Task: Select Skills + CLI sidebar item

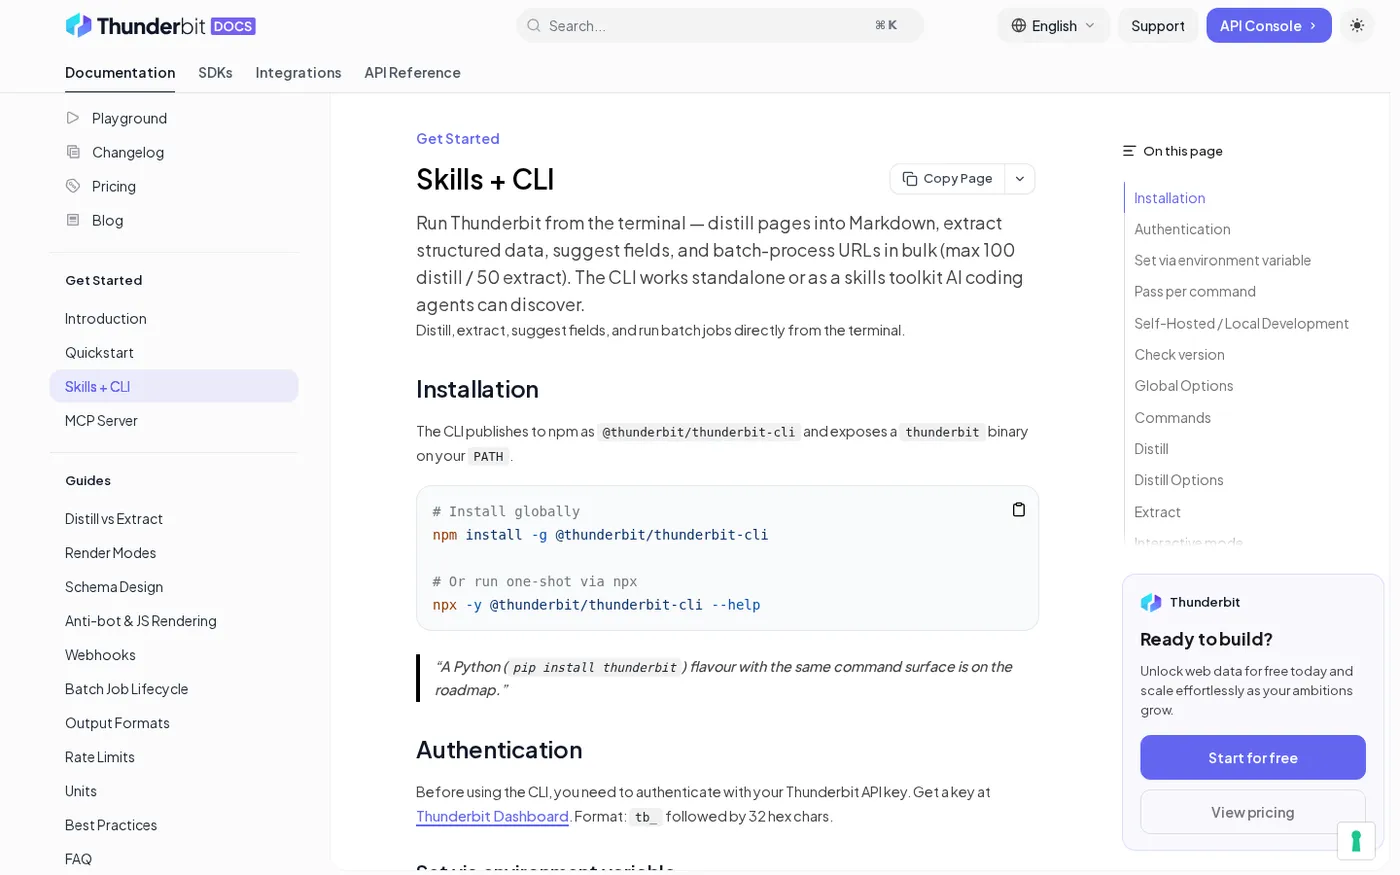Action: coord(174,387)
